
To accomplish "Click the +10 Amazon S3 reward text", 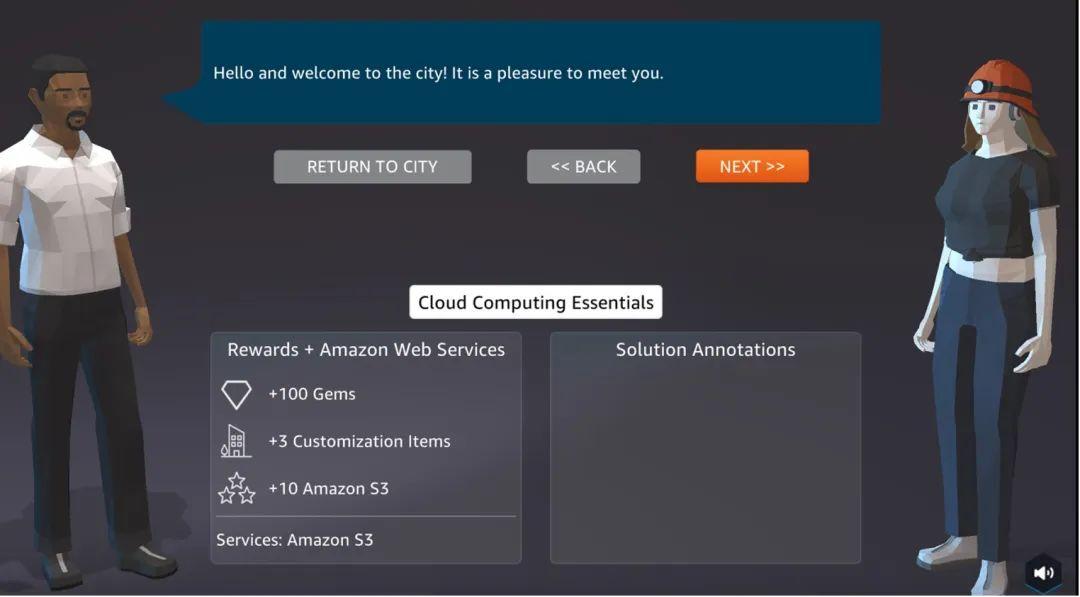I will [329, 488].
